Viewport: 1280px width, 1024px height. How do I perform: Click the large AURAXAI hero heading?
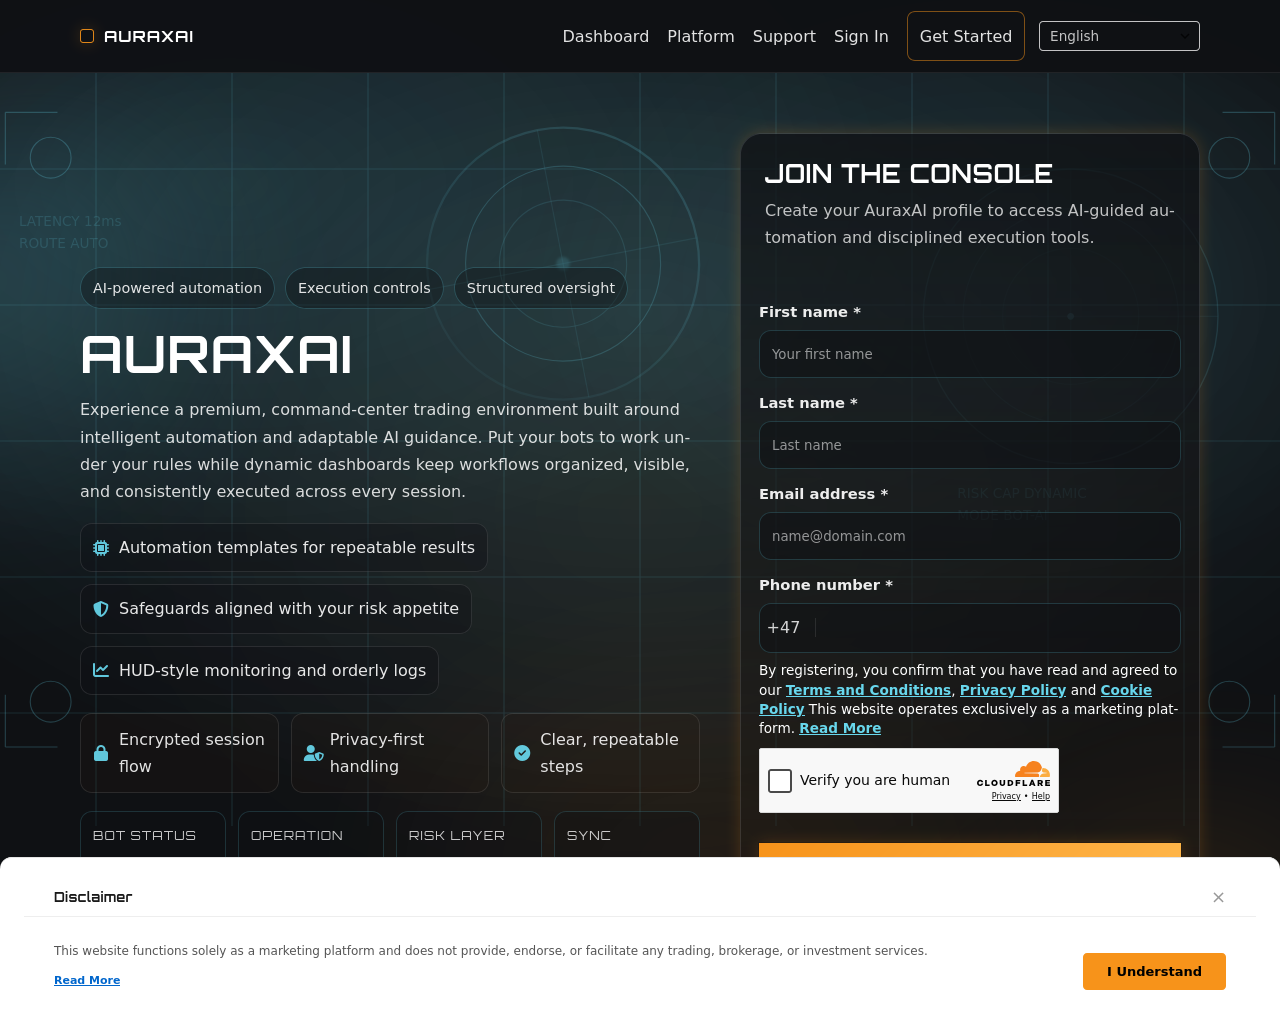click(216, 355)
